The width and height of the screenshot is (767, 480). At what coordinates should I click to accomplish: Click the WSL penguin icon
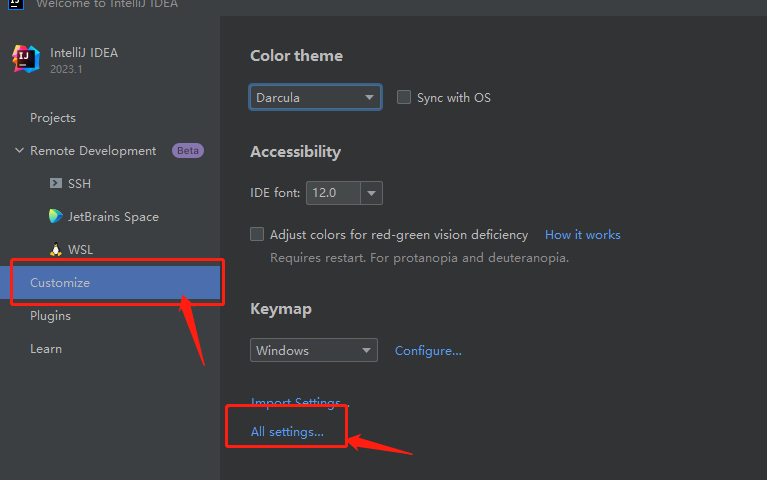[56, 249]
